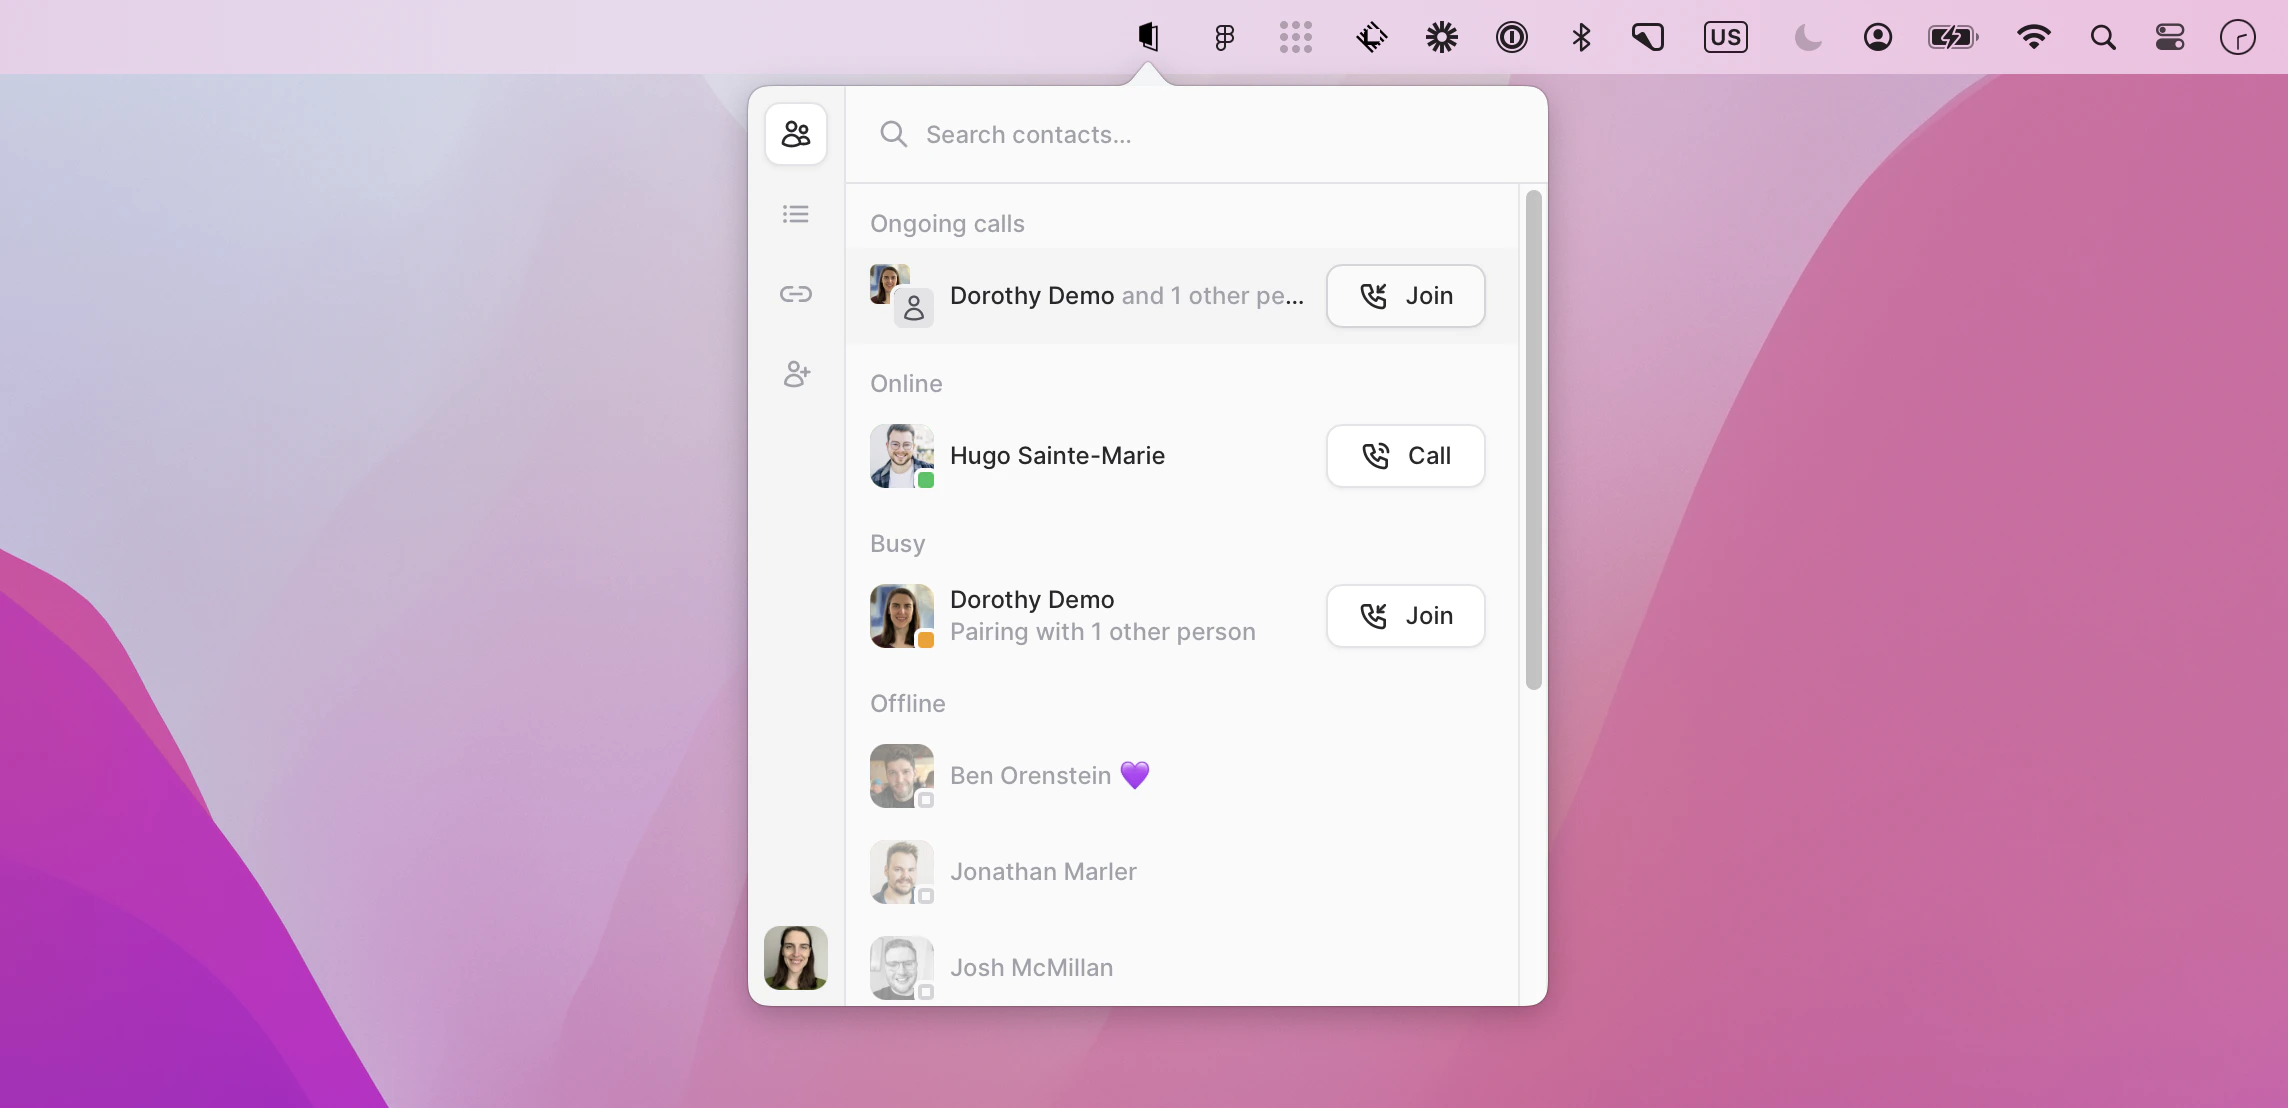This screenshot has height=1108, width=2288.
Task: Click the 'Dorothy Demo and 1 other pe...' row
Action: tap(1182, 296)
